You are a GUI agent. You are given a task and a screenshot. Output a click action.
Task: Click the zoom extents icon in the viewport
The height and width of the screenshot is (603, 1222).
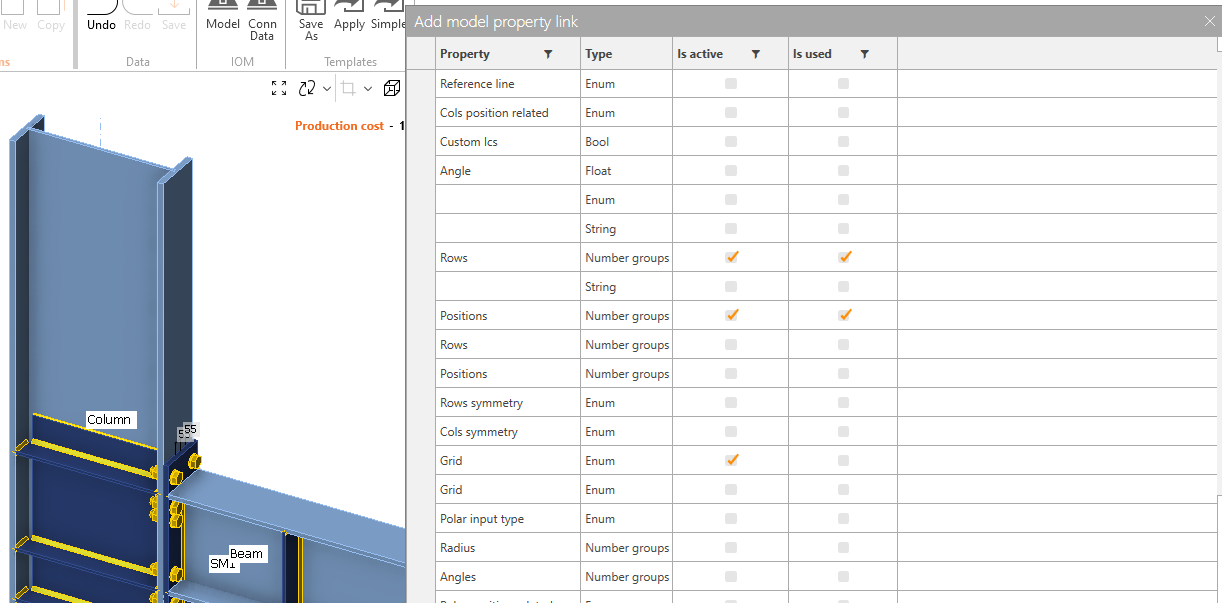(x=279, y=88)
